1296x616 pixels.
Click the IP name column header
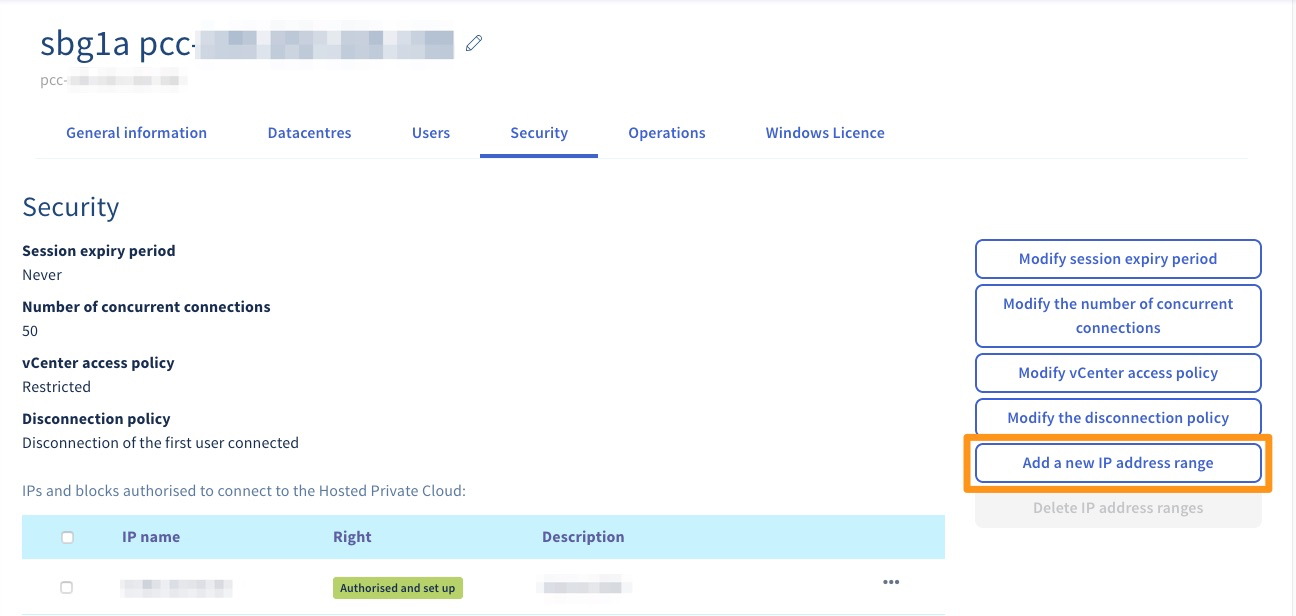pyautogui.click(x=150, y=537)
